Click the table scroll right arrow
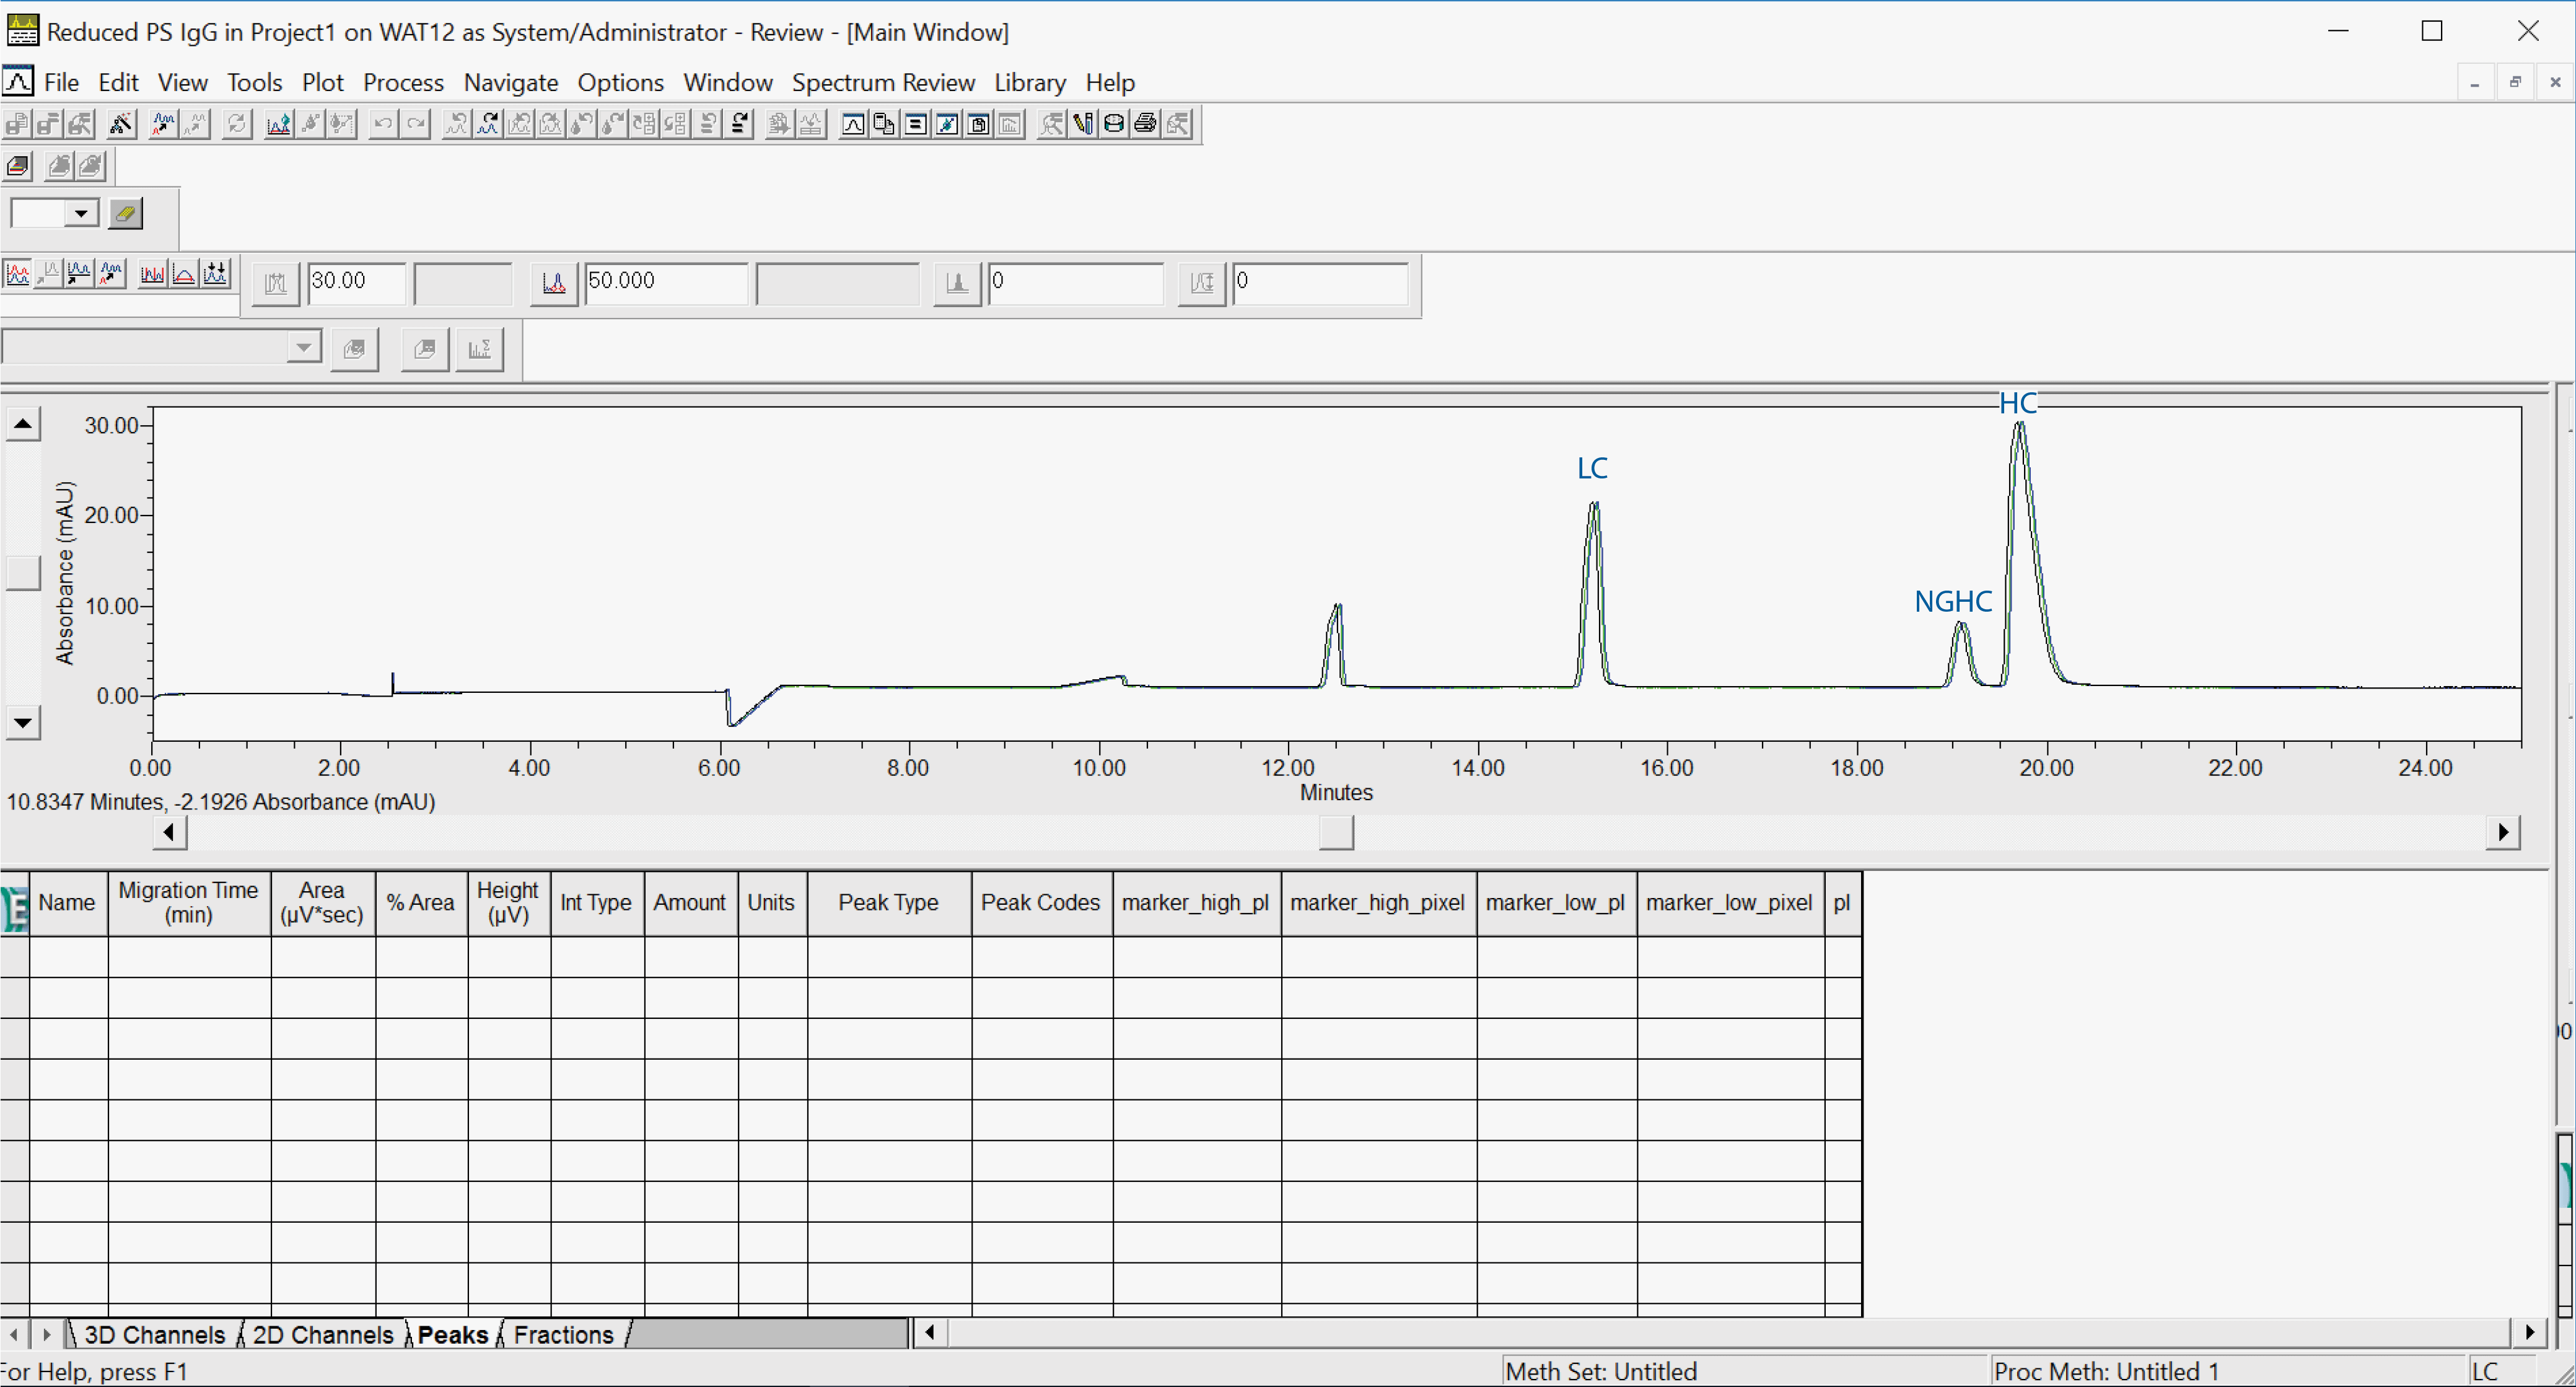The width and height of the screenshot is (2576, 1387). coord(2529,1332)
